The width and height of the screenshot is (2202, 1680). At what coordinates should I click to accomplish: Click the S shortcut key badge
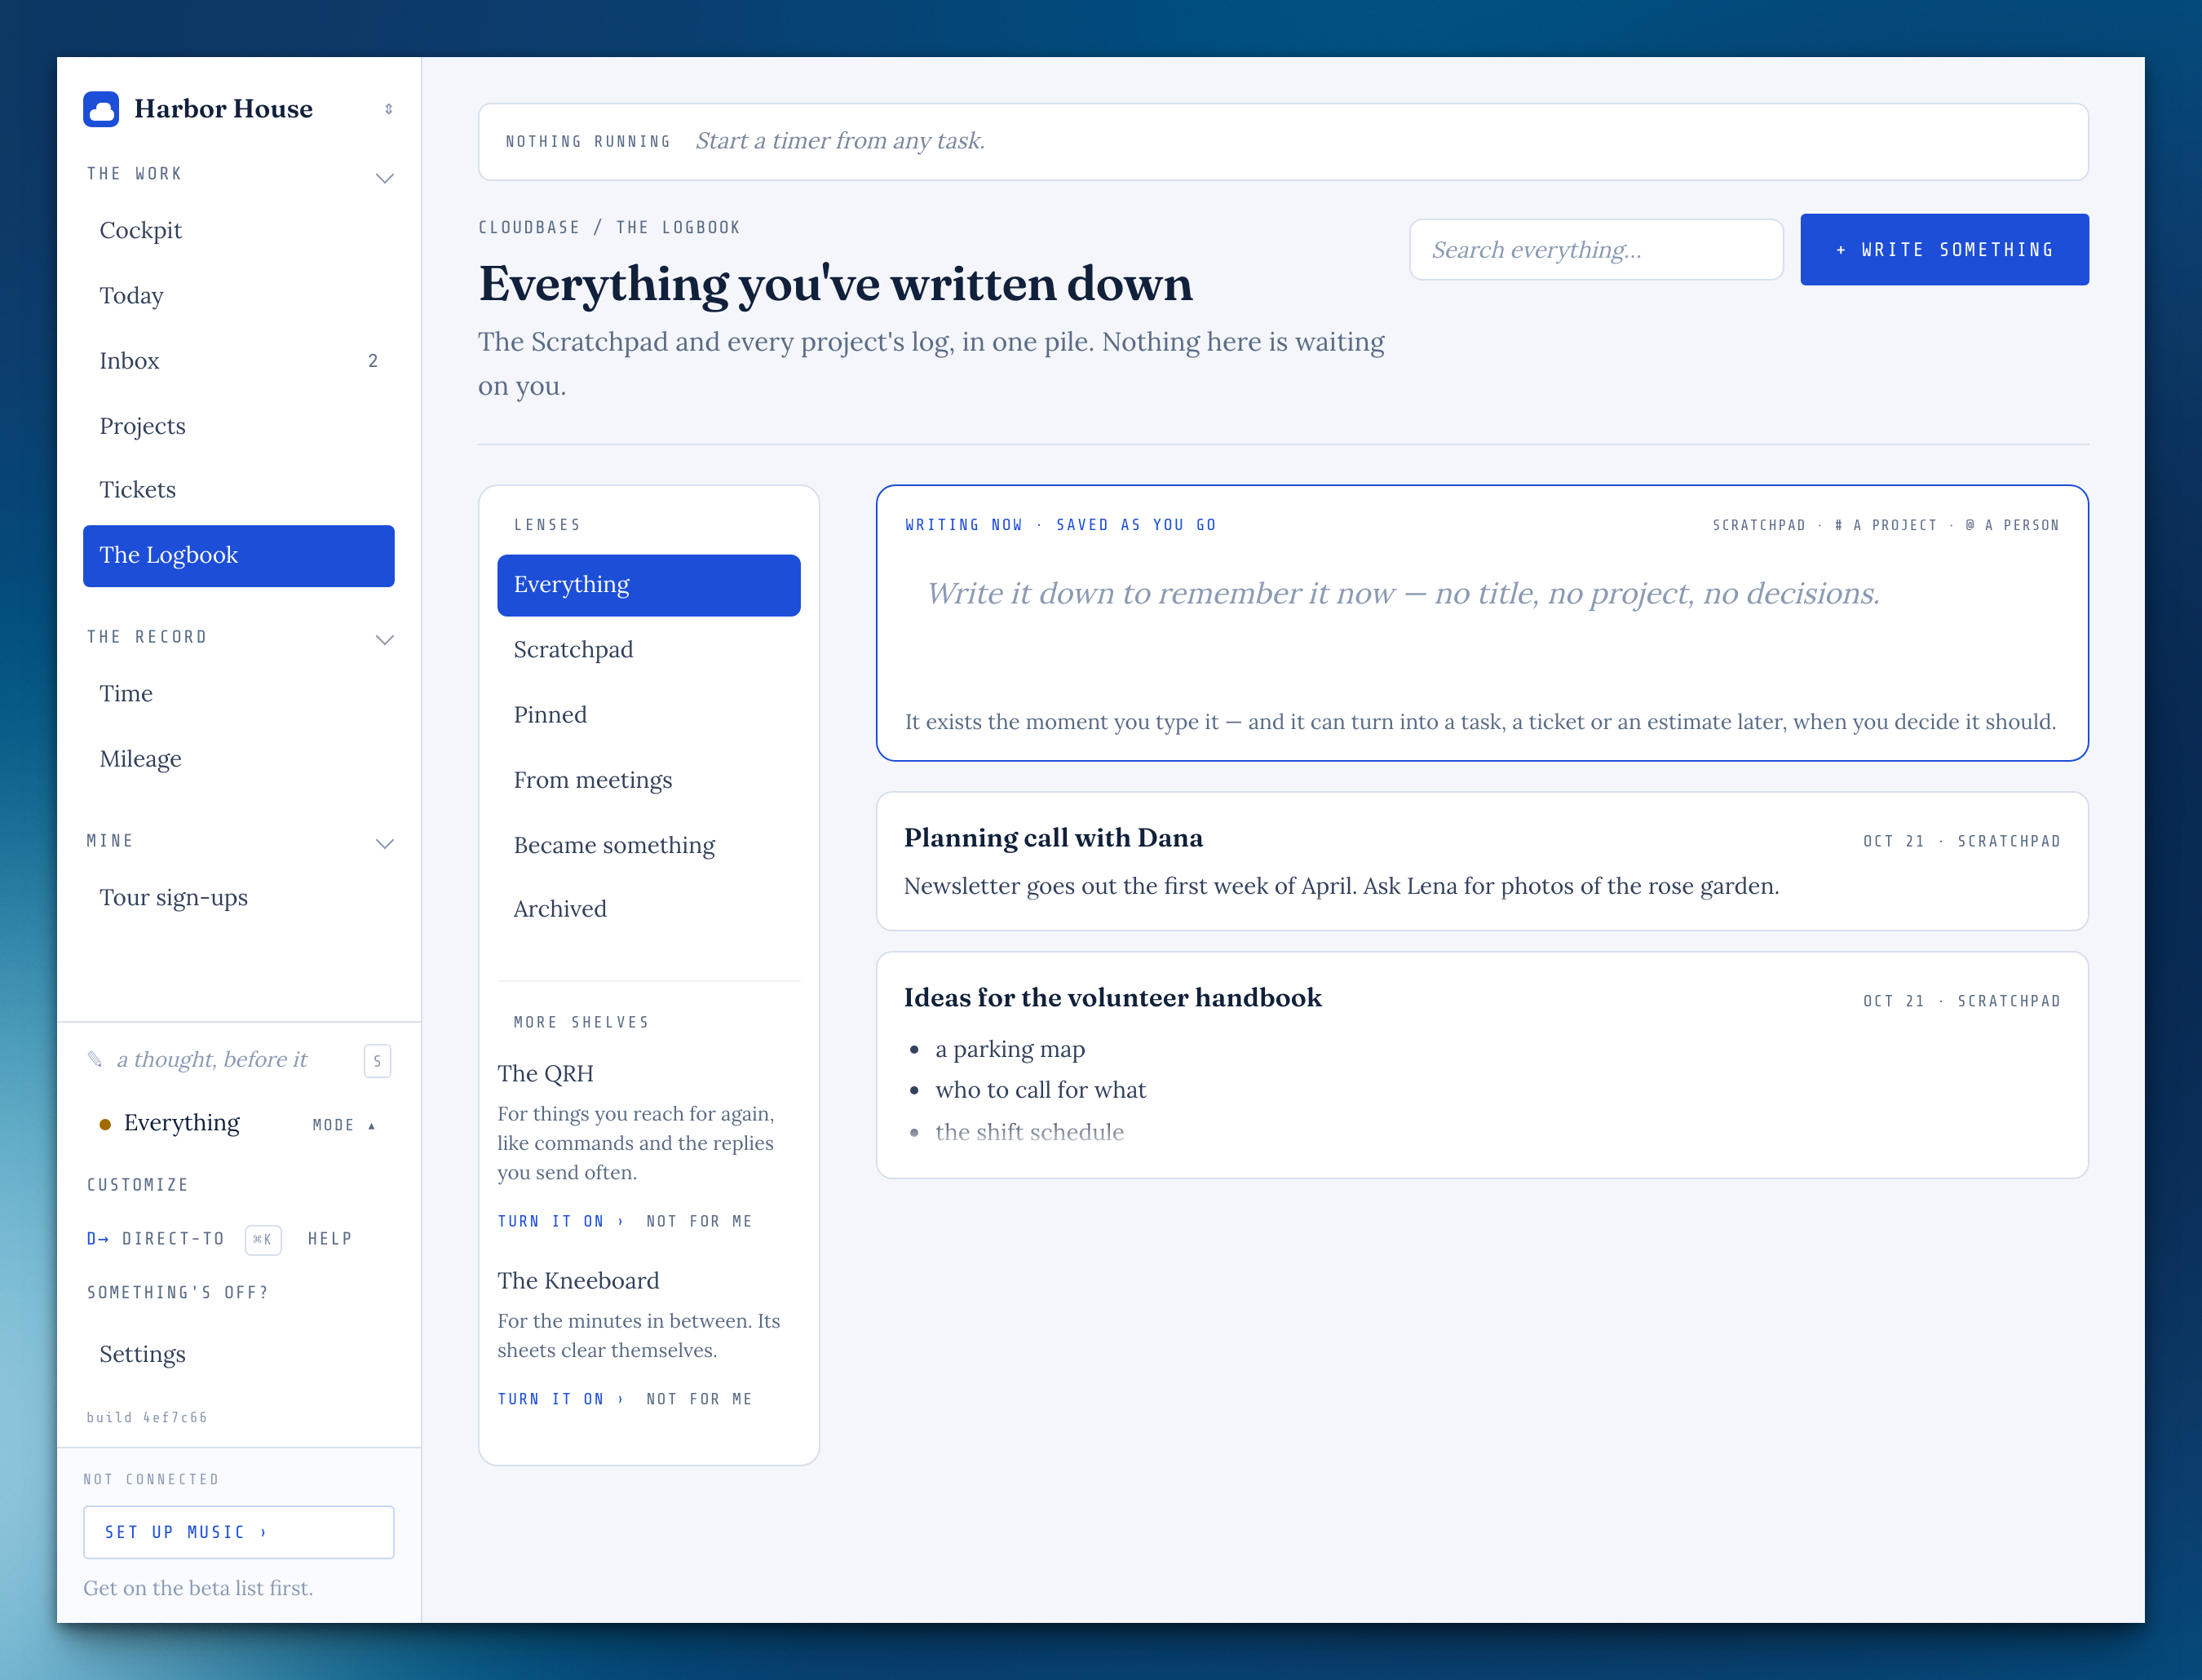pos(377,1061)
